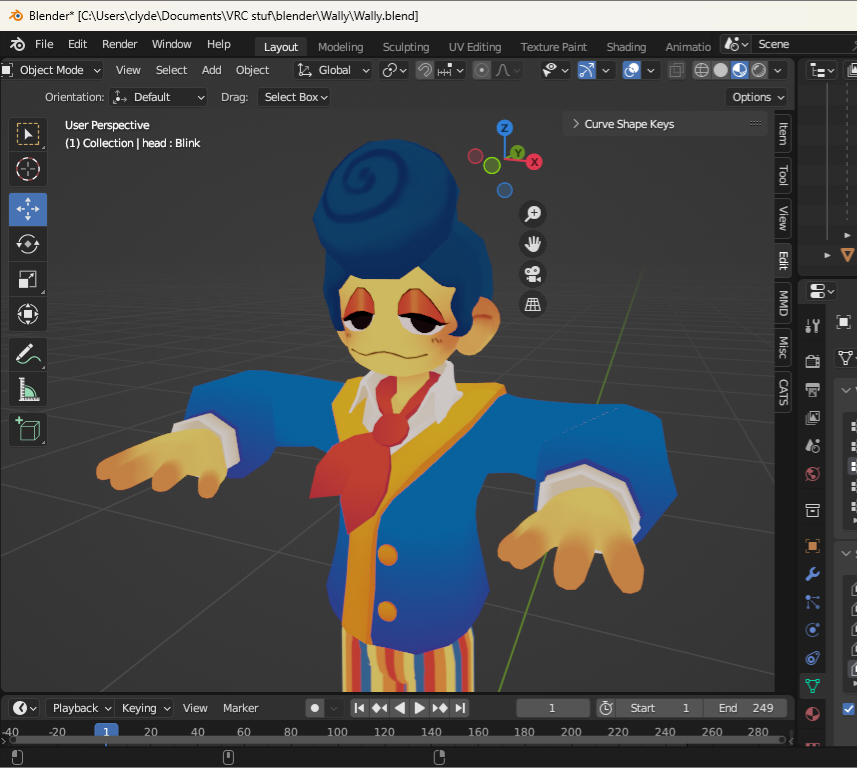Select the Rotate tool
The width and height of the screenshot is (857, 768).
28,243
